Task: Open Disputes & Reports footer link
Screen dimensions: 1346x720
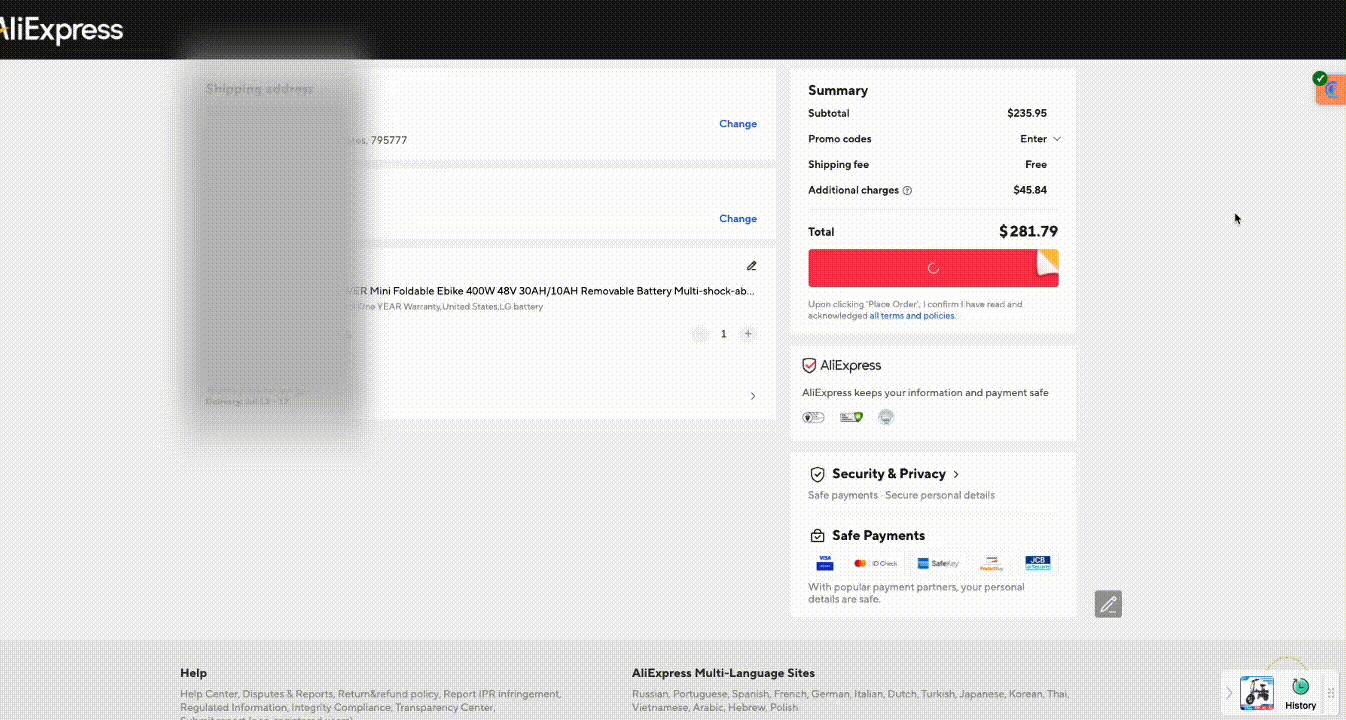Action: [288, 694]
